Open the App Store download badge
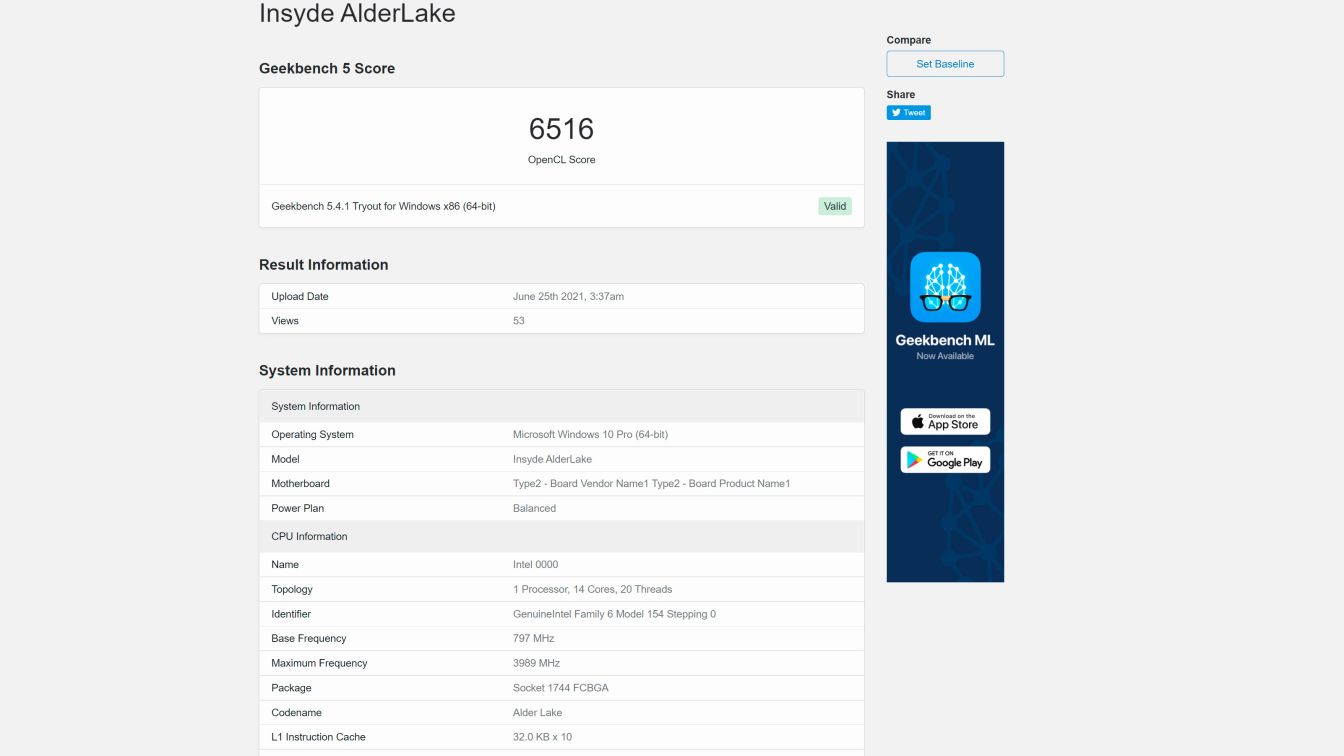Image resolution: width=1344 pixels, height=756 pixels. click(945, 421)
